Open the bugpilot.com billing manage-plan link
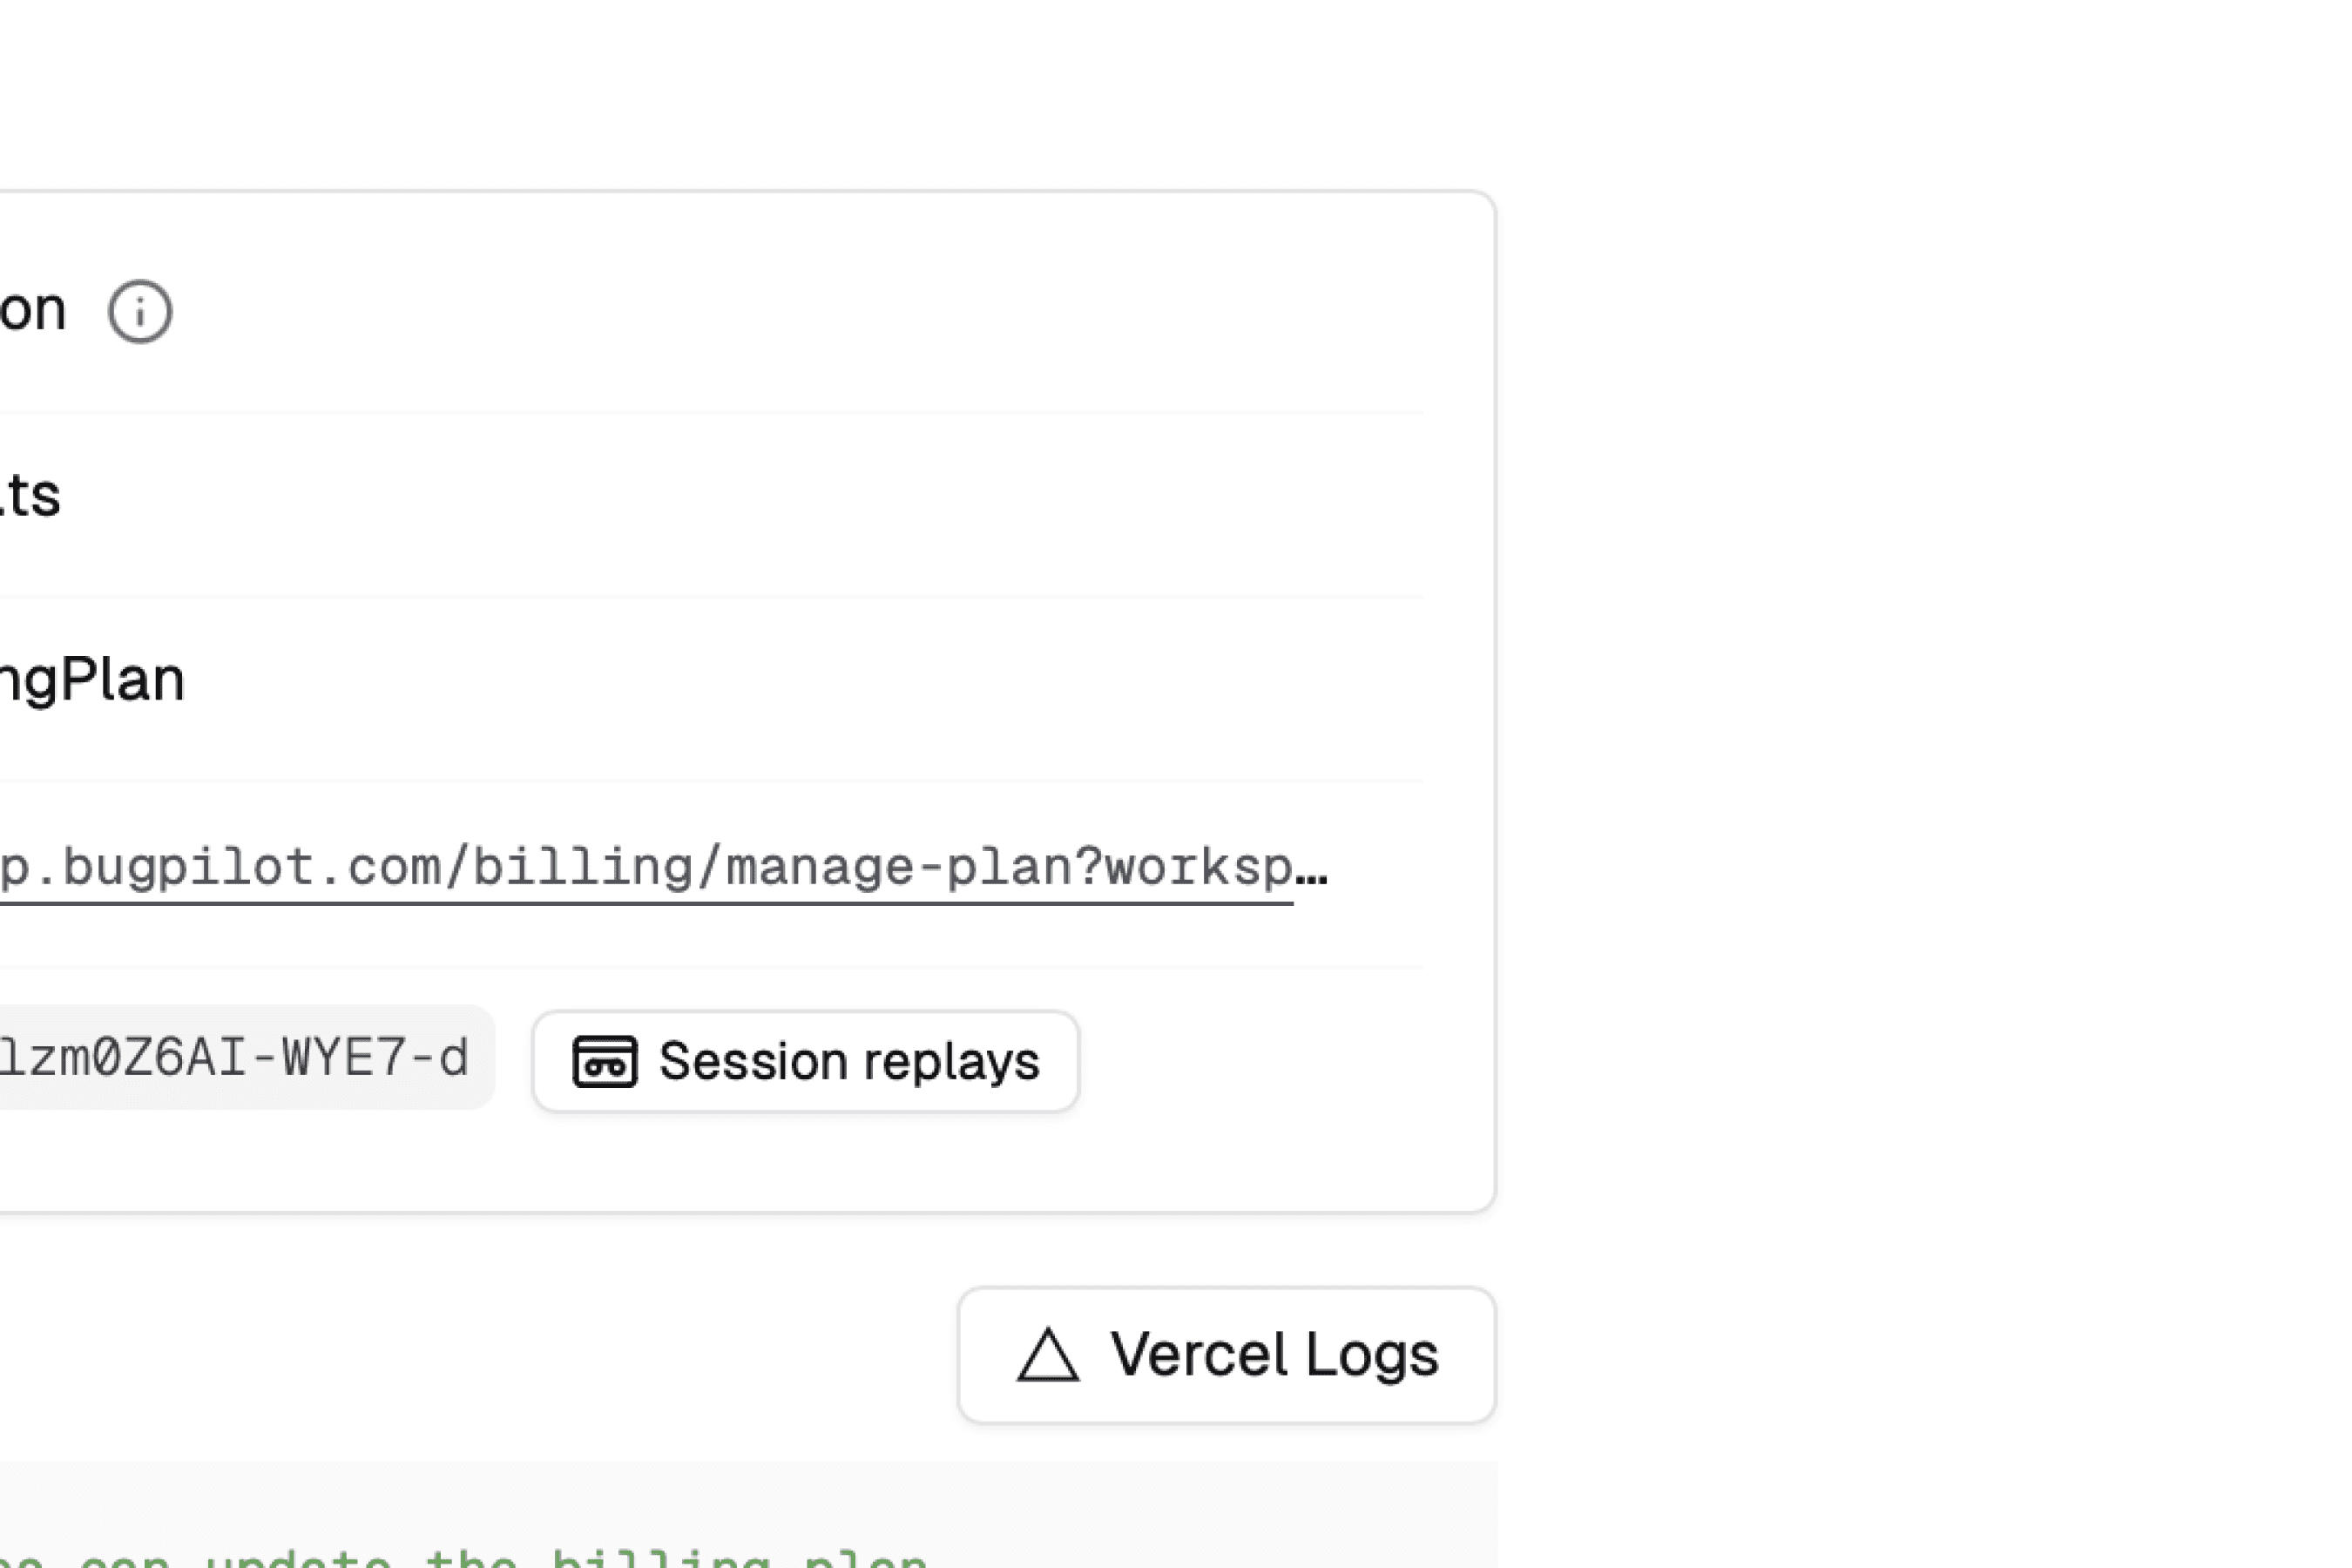2352x1568 pixels. pyautogui.click(x=646, y=867)
